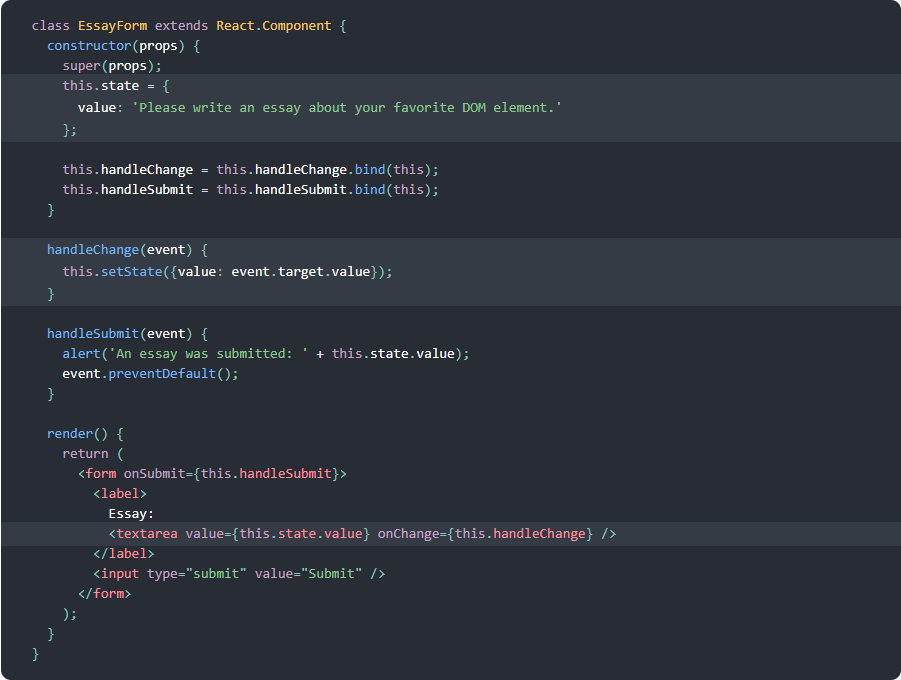Viewport: 901px width, 680px height.
Task: Click the 'Essay:' text
Action: 131,514
